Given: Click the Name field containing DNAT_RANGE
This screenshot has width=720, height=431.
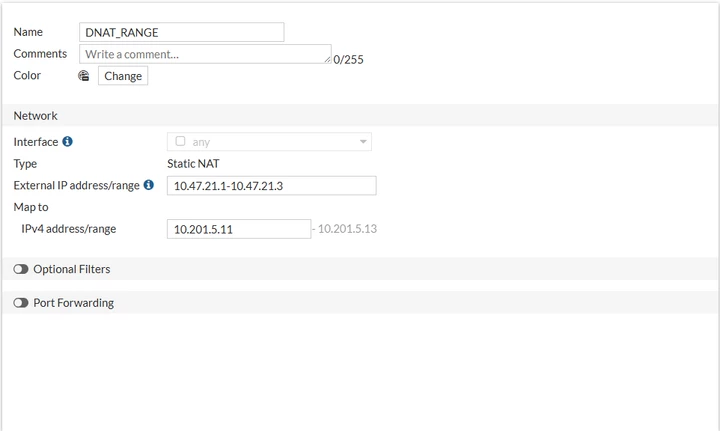Looking at the screenshot, I should (x=181, y=32).
